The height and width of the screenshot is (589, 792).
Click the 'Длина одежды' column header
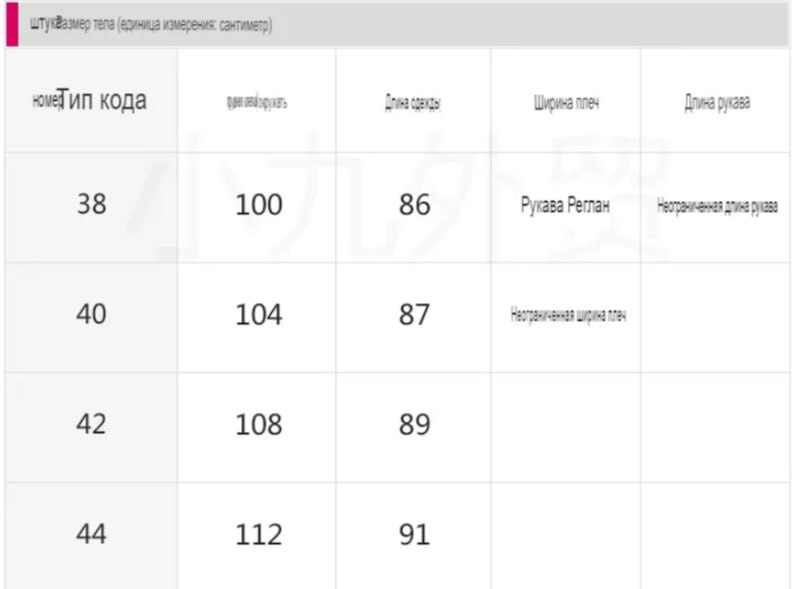(x=413, y=100)
